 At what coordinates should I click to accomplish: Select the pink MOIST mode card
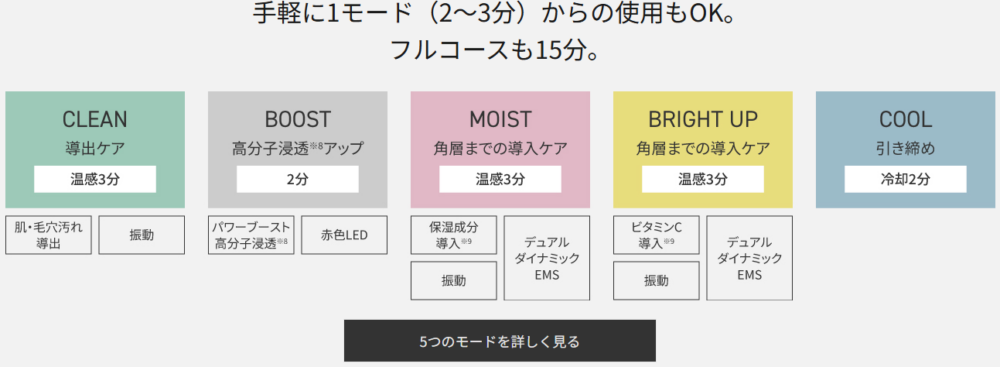tap(500, 149)
